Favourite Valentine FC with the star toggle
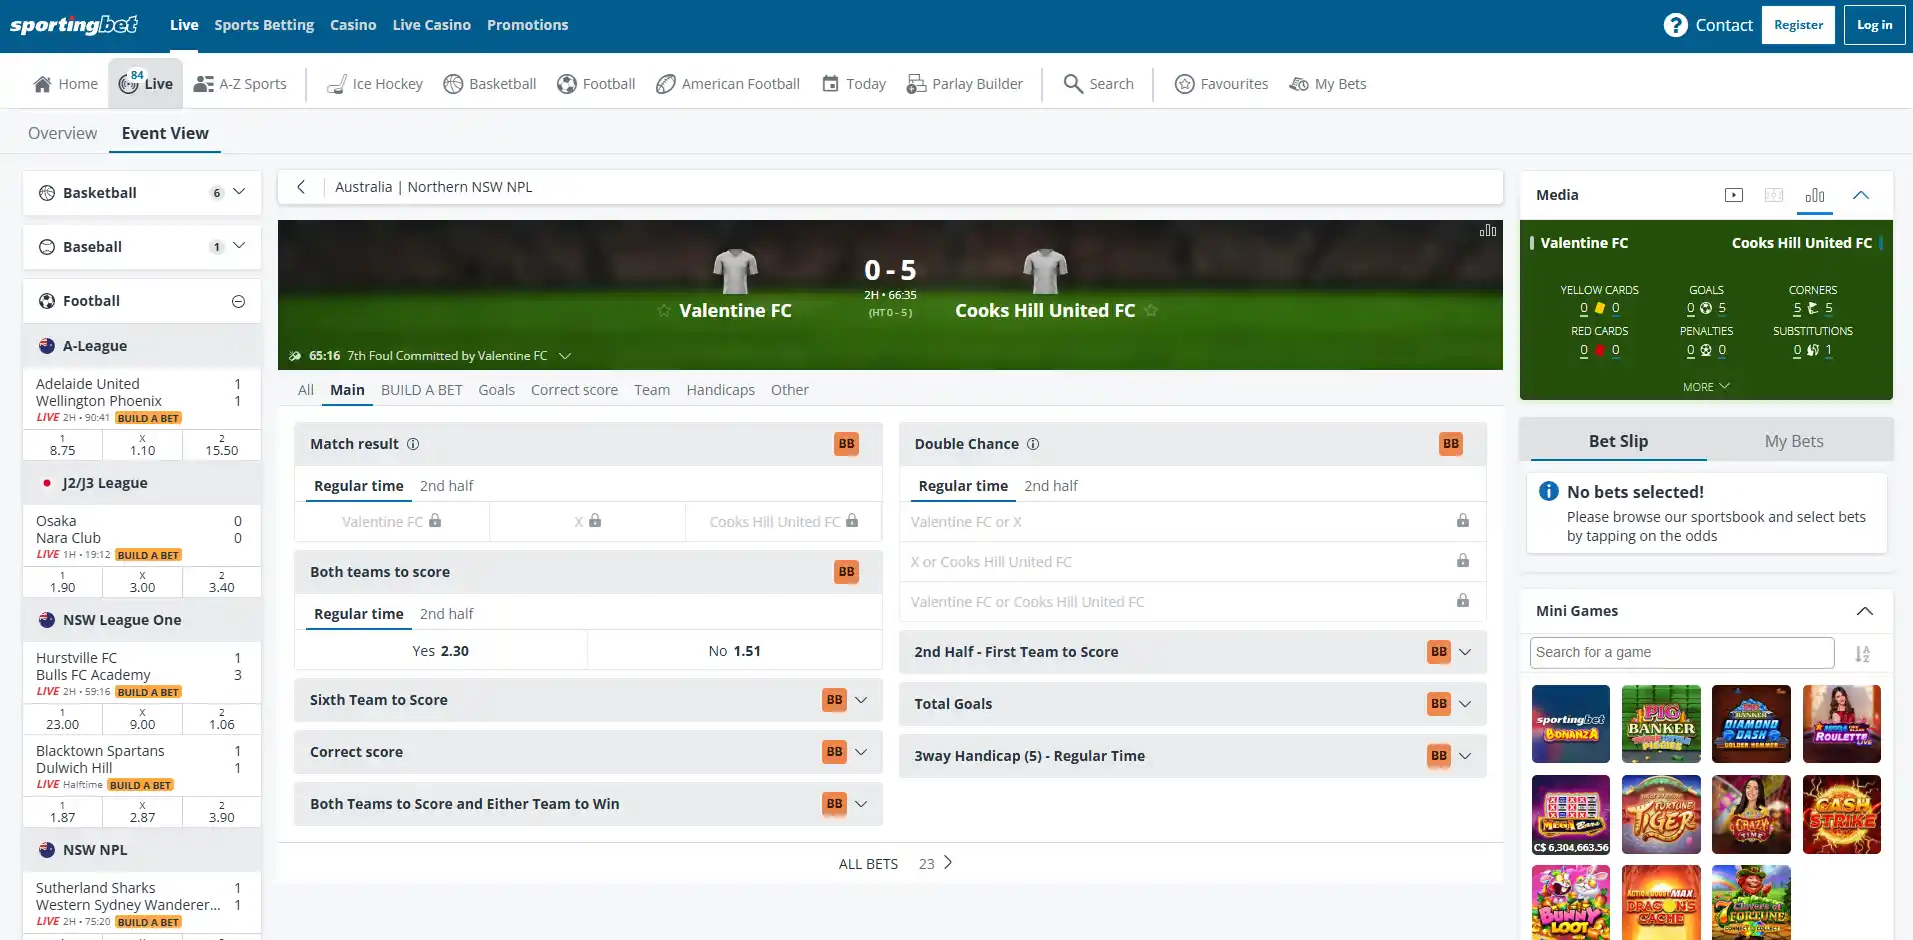Screen dimensions: 1913x940 pos(664,311)
